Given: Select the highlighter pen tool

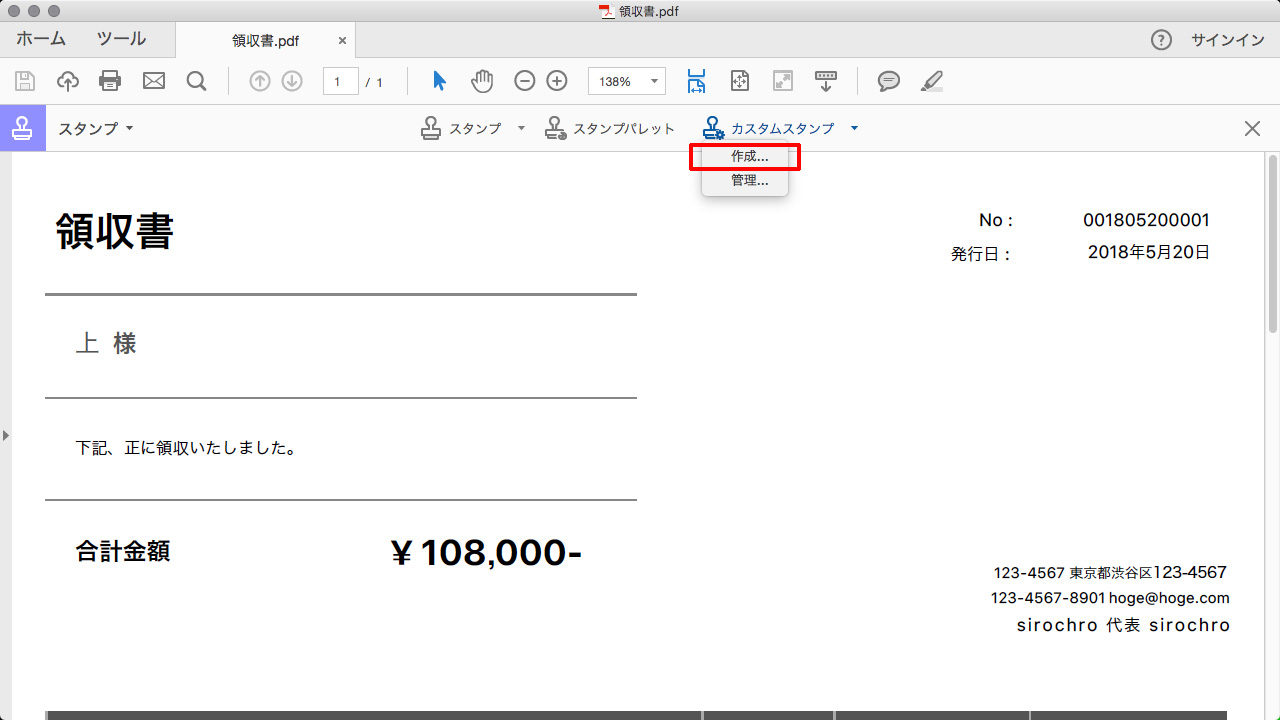Looking at the screenshot, I should coord(932,81).
